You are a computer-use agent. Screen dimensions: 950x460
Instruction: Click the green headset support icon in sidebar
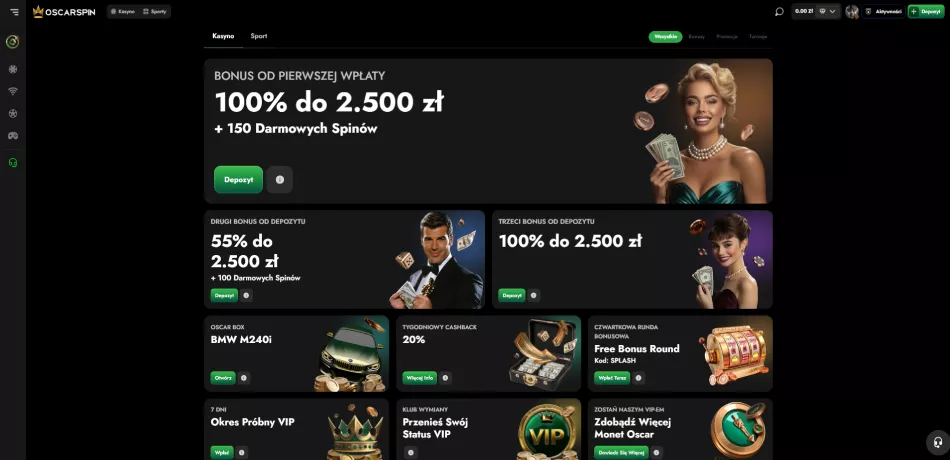click(13, 162)
